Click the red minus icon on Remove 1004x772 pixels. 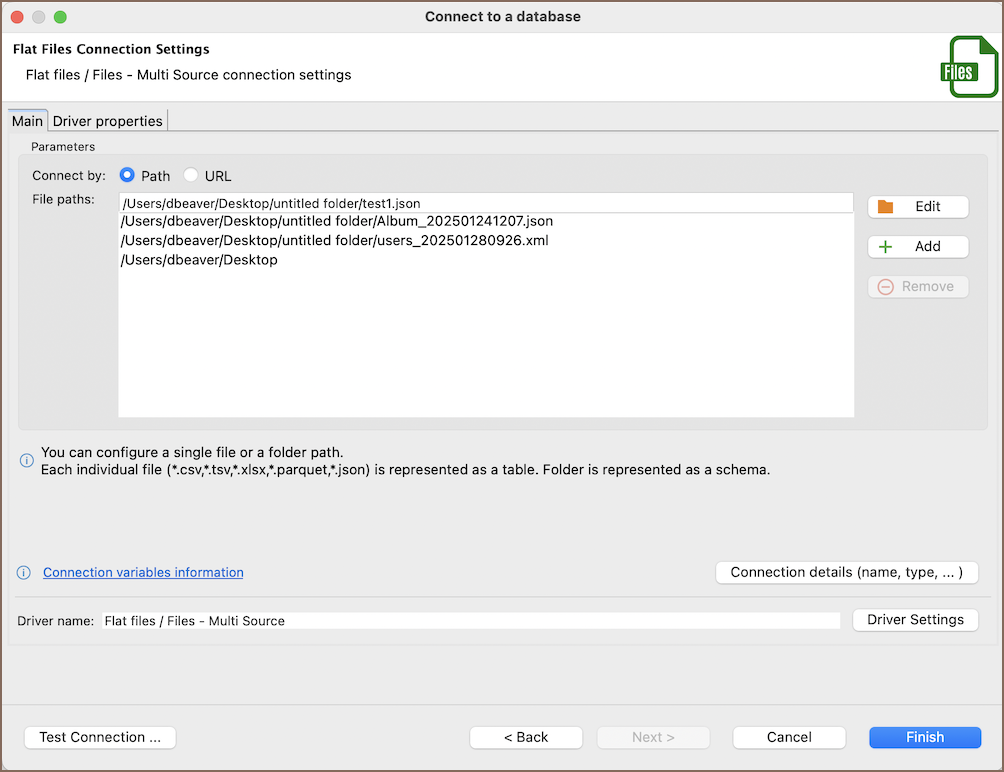click(885, 287)
